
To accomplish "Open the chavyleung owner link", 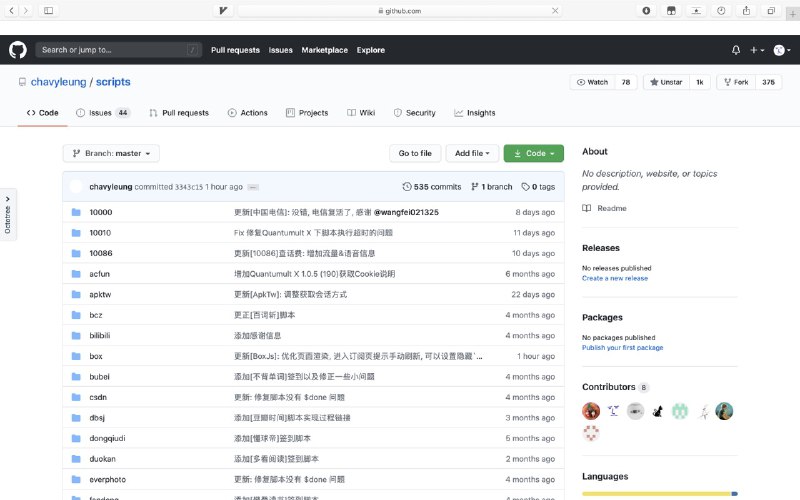I will [x=59, y=82].
